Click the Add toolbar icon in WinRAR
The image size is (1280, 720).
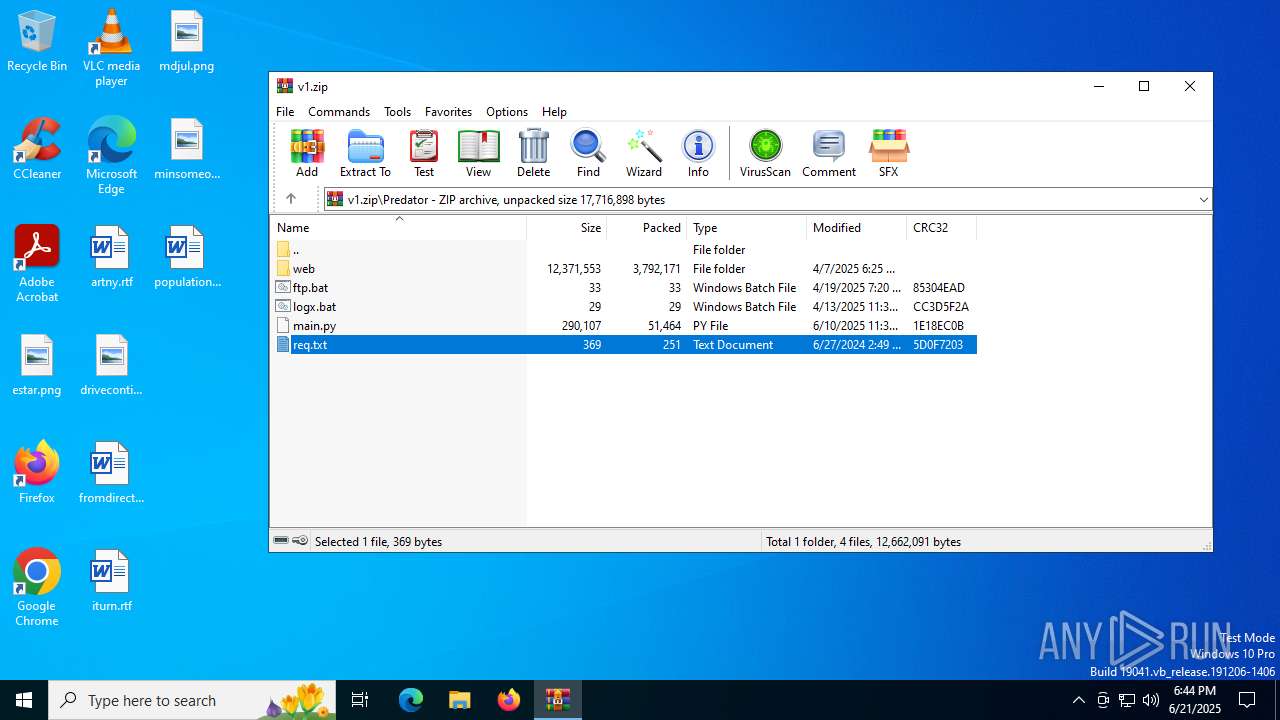pyautogui.click(x=307, y=153)
